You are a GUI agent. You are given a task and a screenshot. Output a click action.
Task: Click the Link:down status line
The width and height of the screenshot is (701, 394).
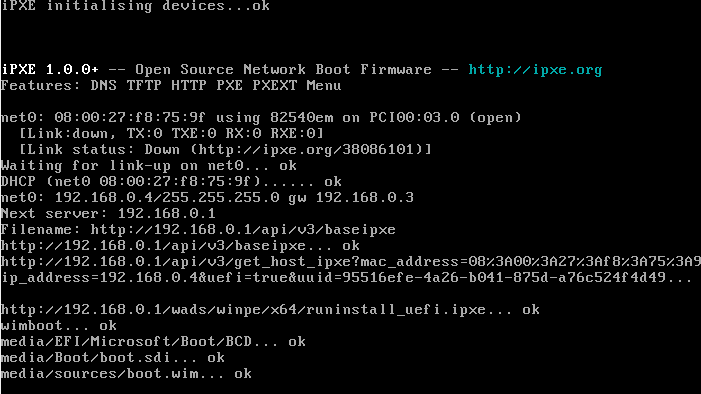pos(171,134)
